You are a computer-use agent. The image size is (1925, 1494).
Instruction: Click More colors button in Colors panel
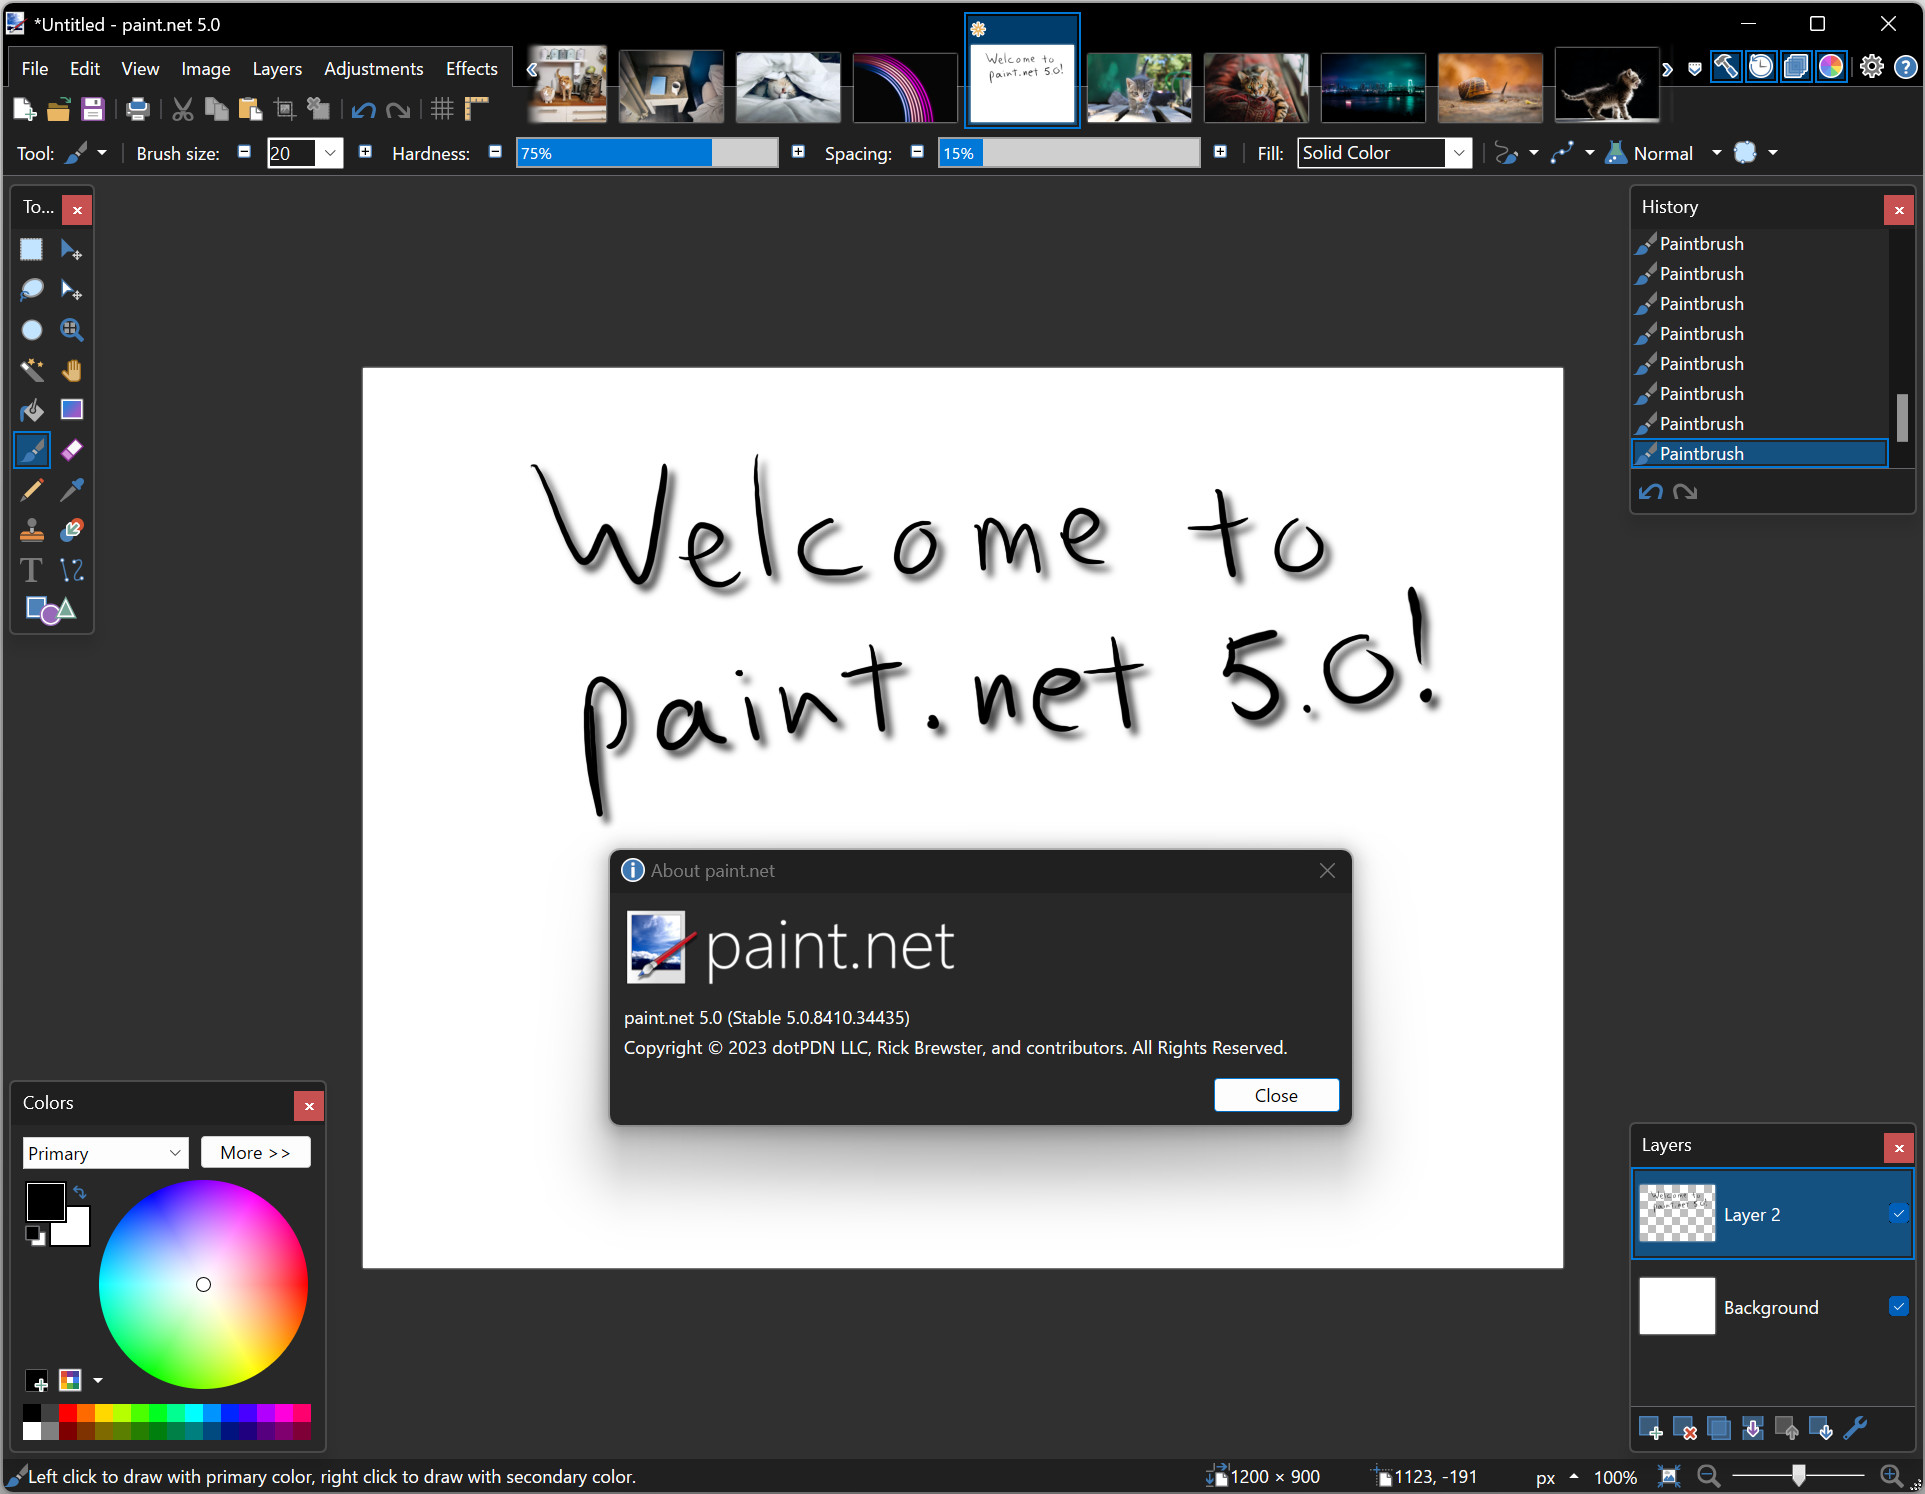click(x=255, y=1152)
